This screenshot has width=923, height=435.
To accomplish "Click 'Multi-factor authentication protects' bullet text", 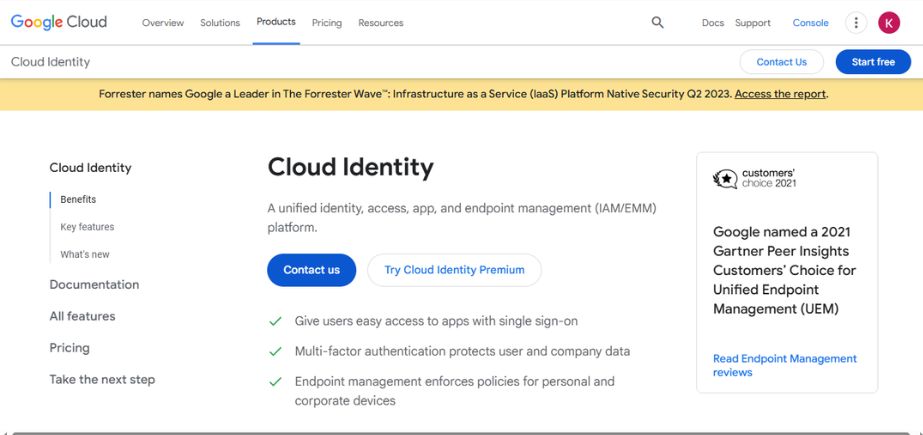I will (462, 351).
